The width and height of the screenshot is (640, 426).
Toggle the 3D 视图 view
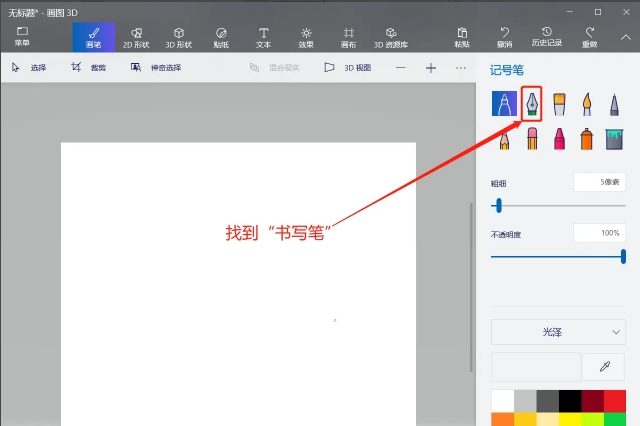click(x=348, y=67)
